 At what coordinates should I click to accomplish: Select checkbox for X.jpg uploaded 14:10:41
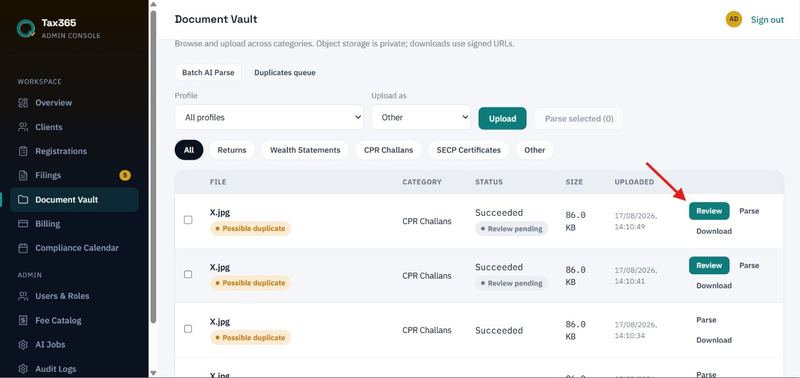[x=188, y=274]
